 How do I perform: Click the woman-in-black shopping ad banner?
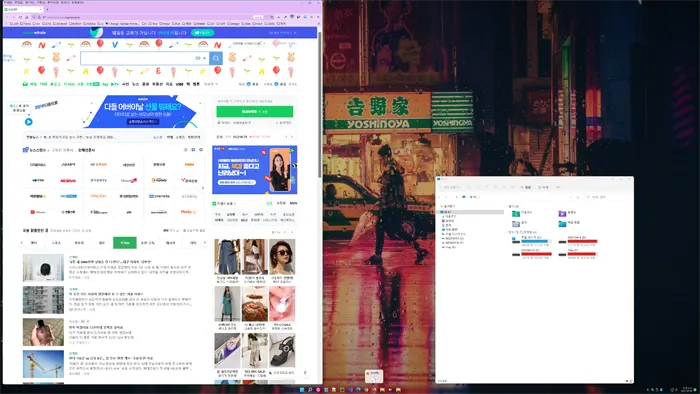pyautogui.click(x=254, y=170)
